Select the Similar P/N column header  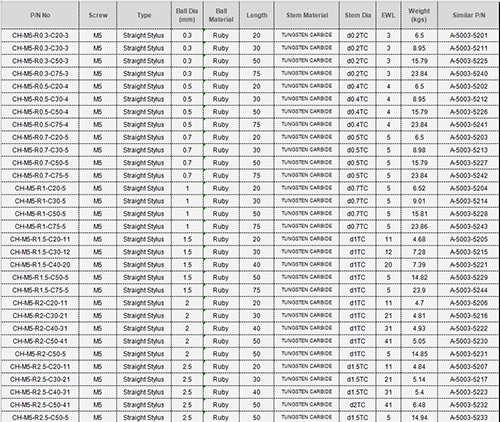469,15
